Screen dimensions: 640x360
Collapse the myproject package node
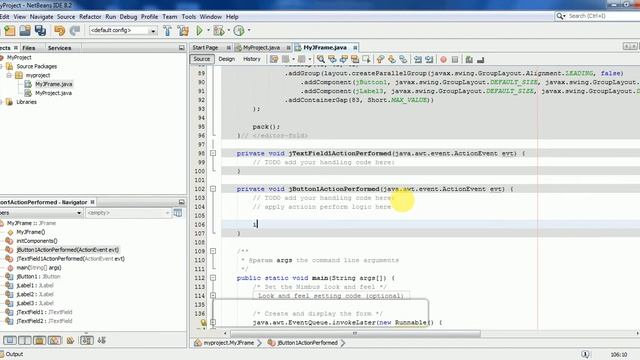pos(9,76)
